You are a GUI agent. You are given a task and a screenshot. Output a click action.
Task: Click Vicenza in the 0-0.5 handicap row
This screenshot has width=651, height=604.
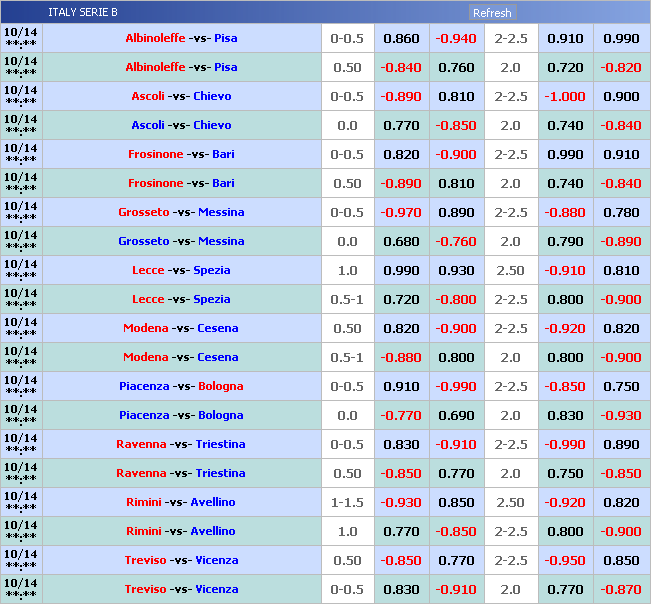(216, 589)
